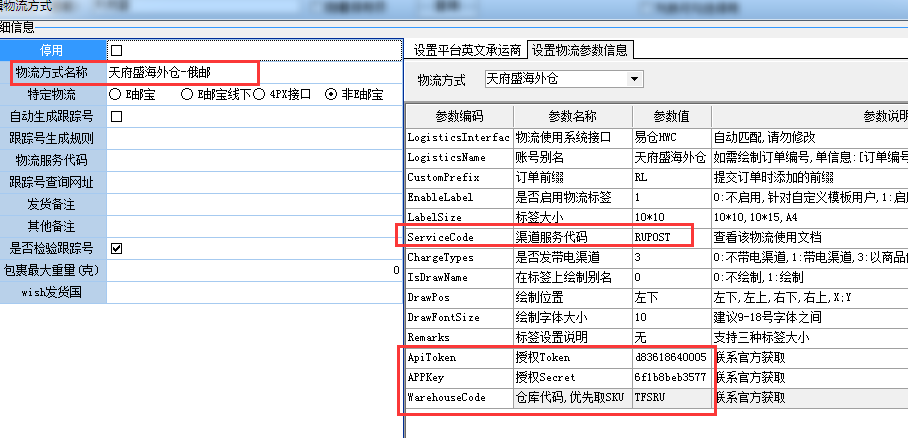Switch to 设置平台英文承运商 tab
The height and width of the screenshot is (438, 908).
click(466, 51)
